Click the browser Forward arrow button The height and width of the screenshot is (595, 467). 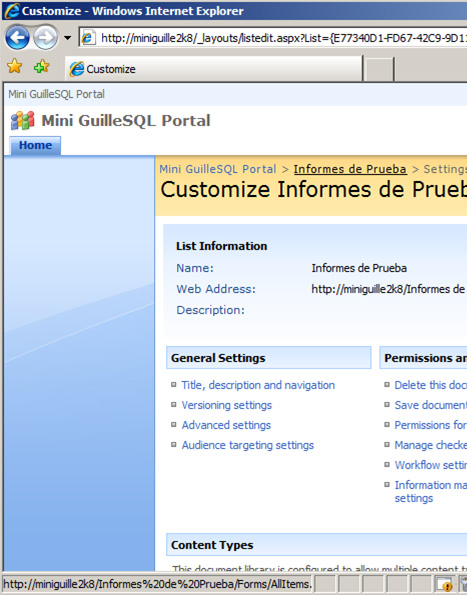(45, 38)
